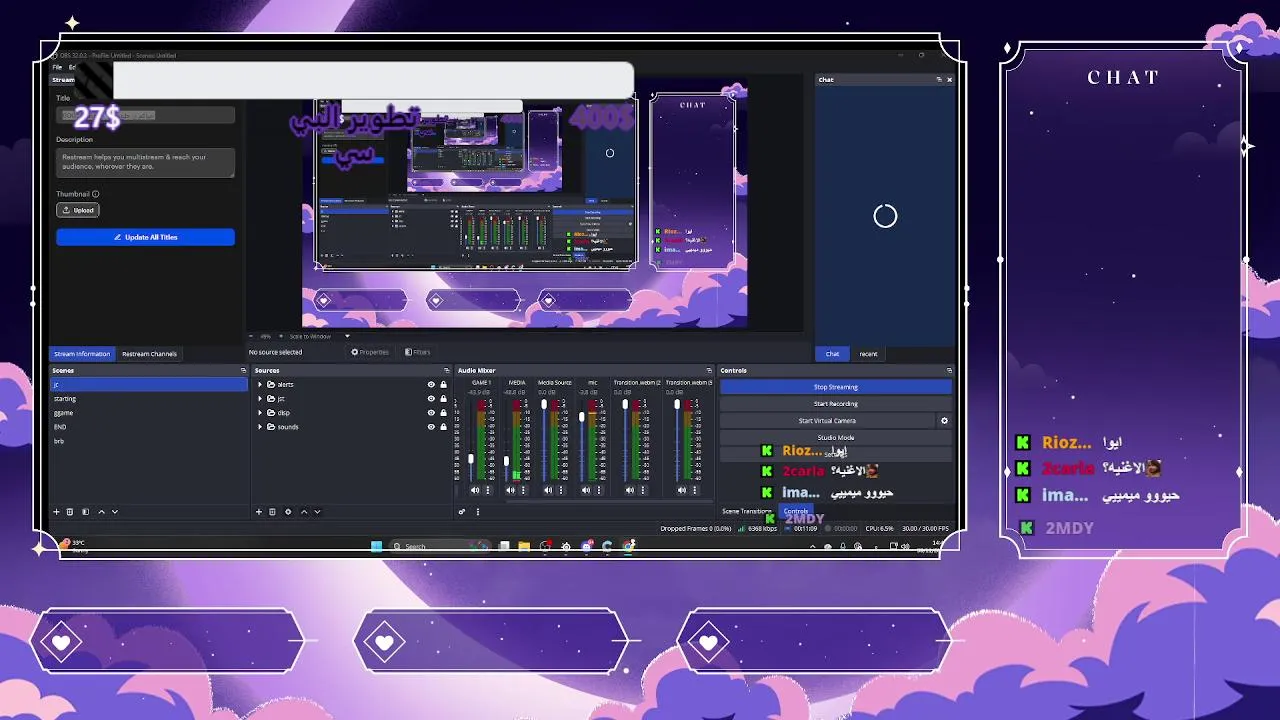Click the GAME 1 volume fader handle
This screenshot has width=1280, height=720.
(471, 460)
